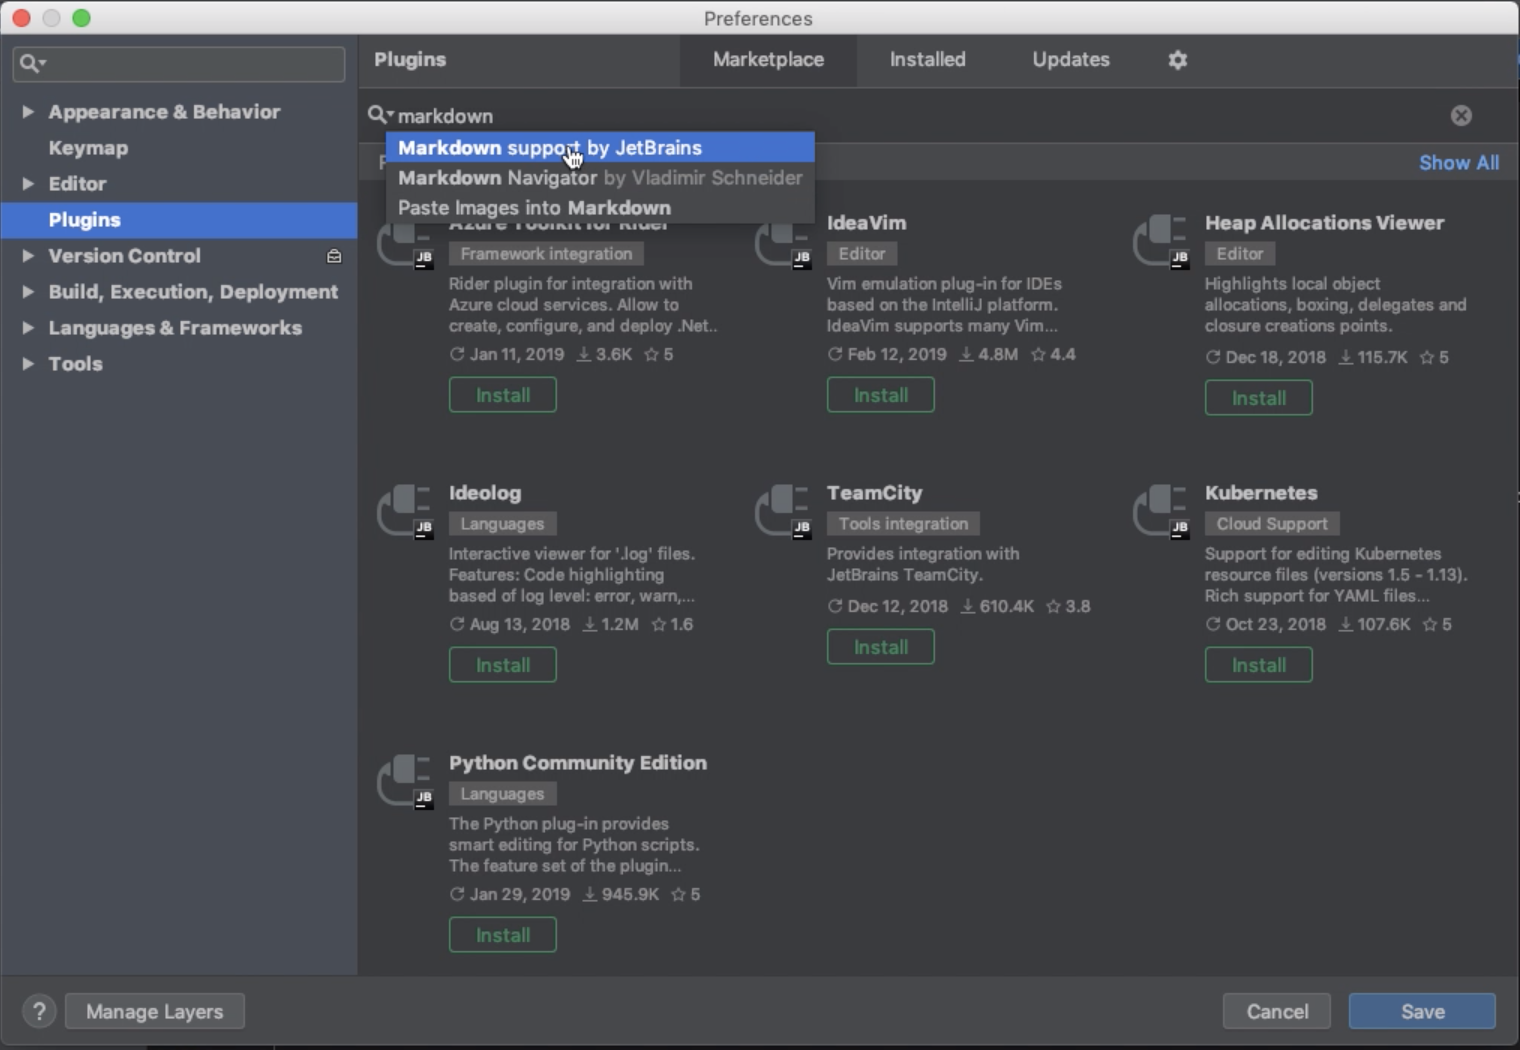Click the IdeaVim 4.4 star rating
The width and height of the screenshot is (1520, 1050).
[1054, 355]
